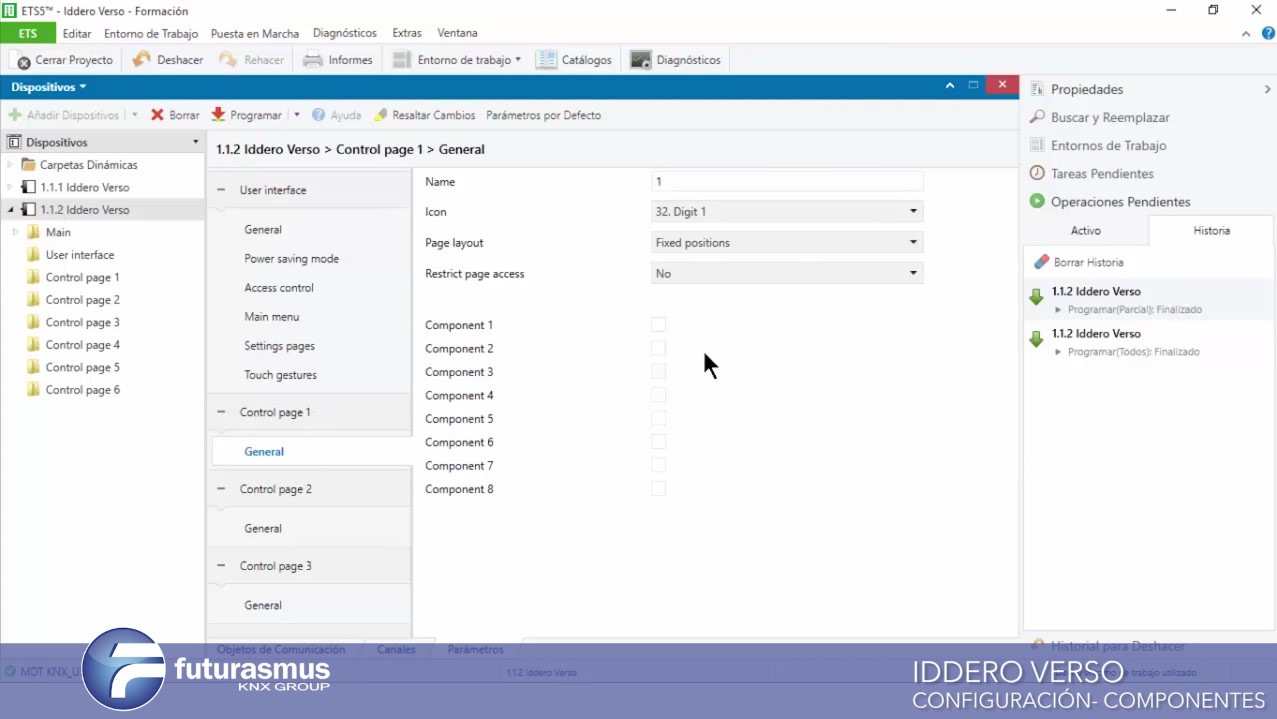The image size is (1277, 719).
Task: Check the Component 8 checkbox
Action: [x=658, y=489]
